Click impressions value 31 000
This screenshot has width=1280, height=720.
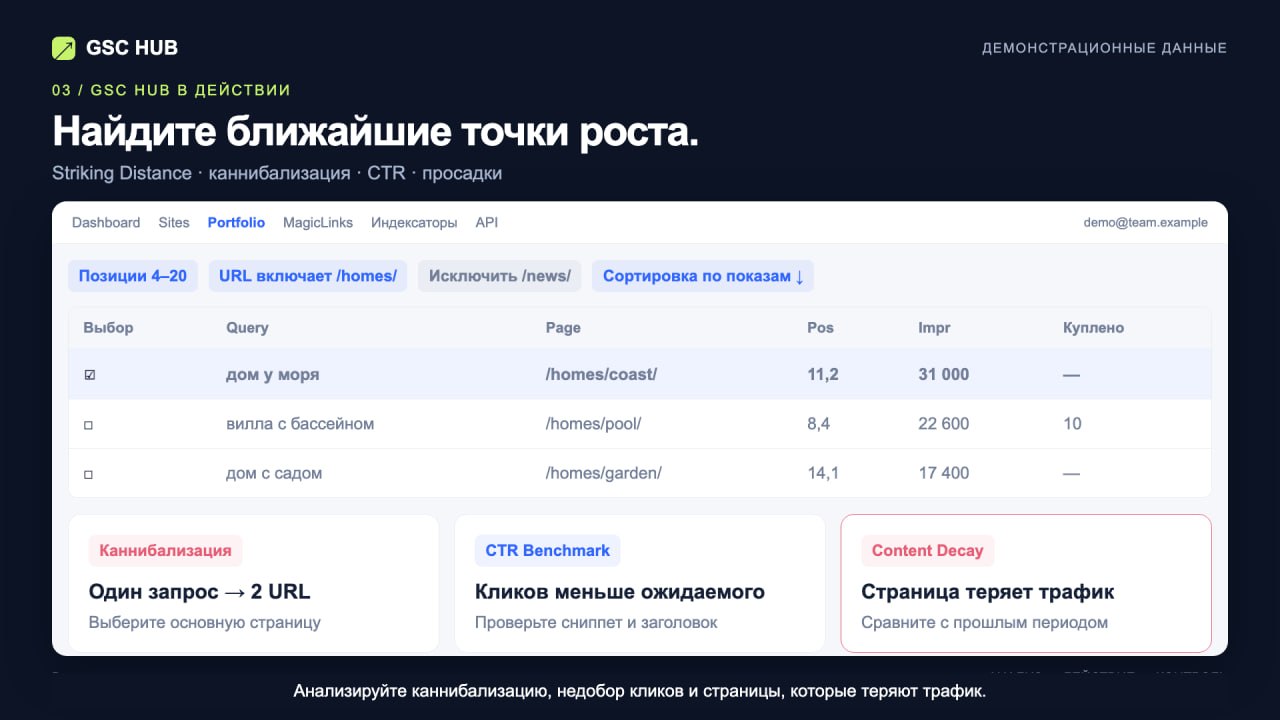[x=944, y=375]
